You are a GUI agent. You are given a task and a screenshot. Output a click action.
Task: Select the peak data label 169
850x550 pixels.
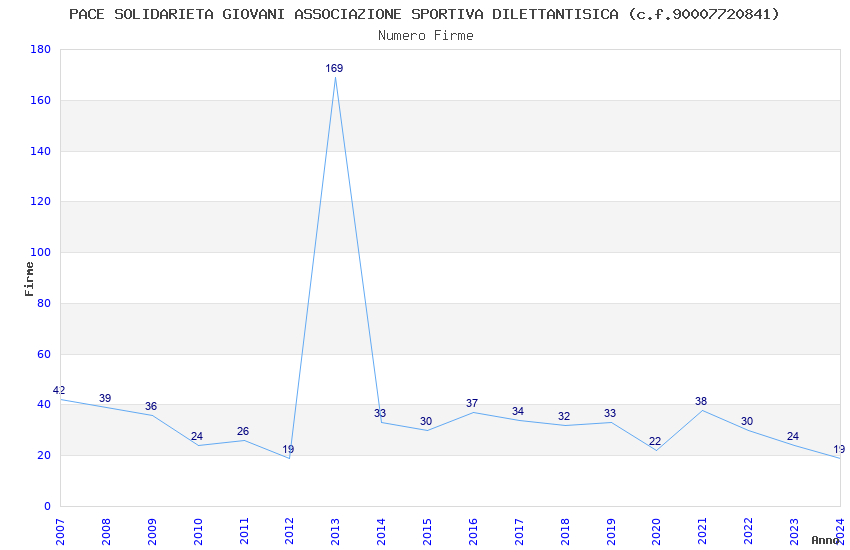click(x=334, y=68)
